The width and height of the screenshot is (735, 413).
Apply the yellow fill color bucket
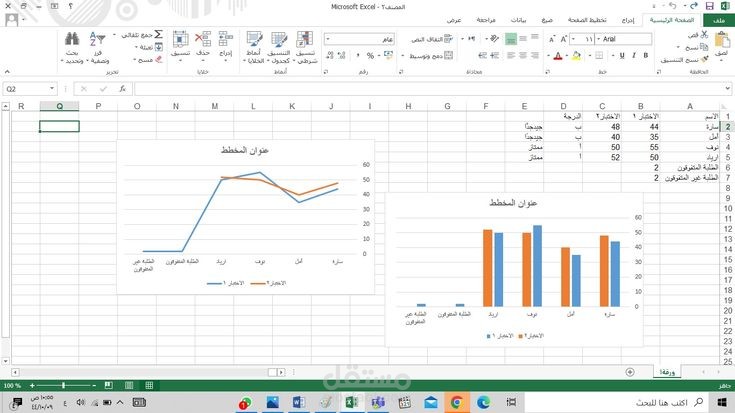click(x=577, y=56)
